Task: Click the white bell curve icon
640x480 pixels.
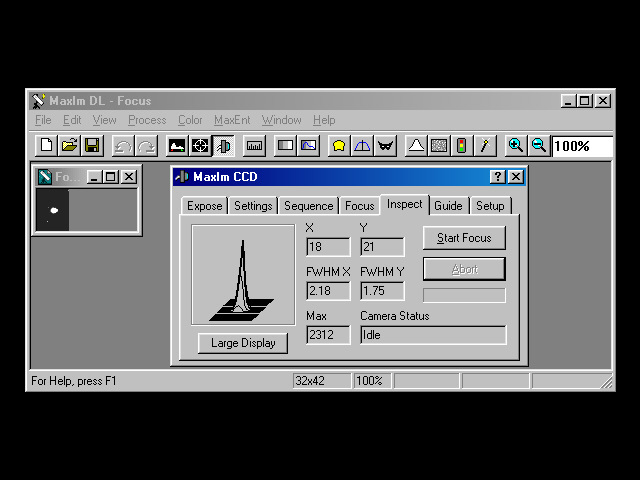Action: [416, 146]
